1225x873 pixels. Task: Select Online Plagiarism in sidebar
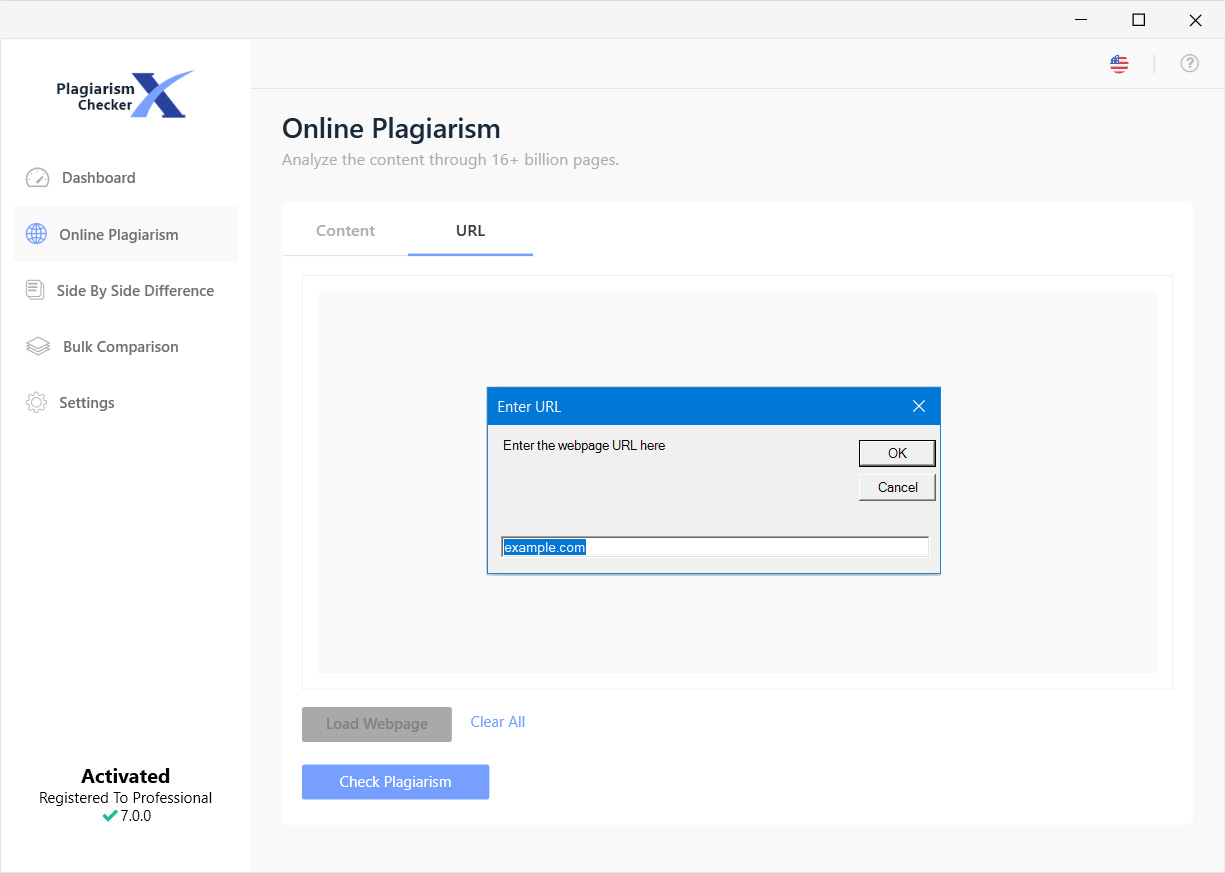pyautogui.click(x=125, y=234)
